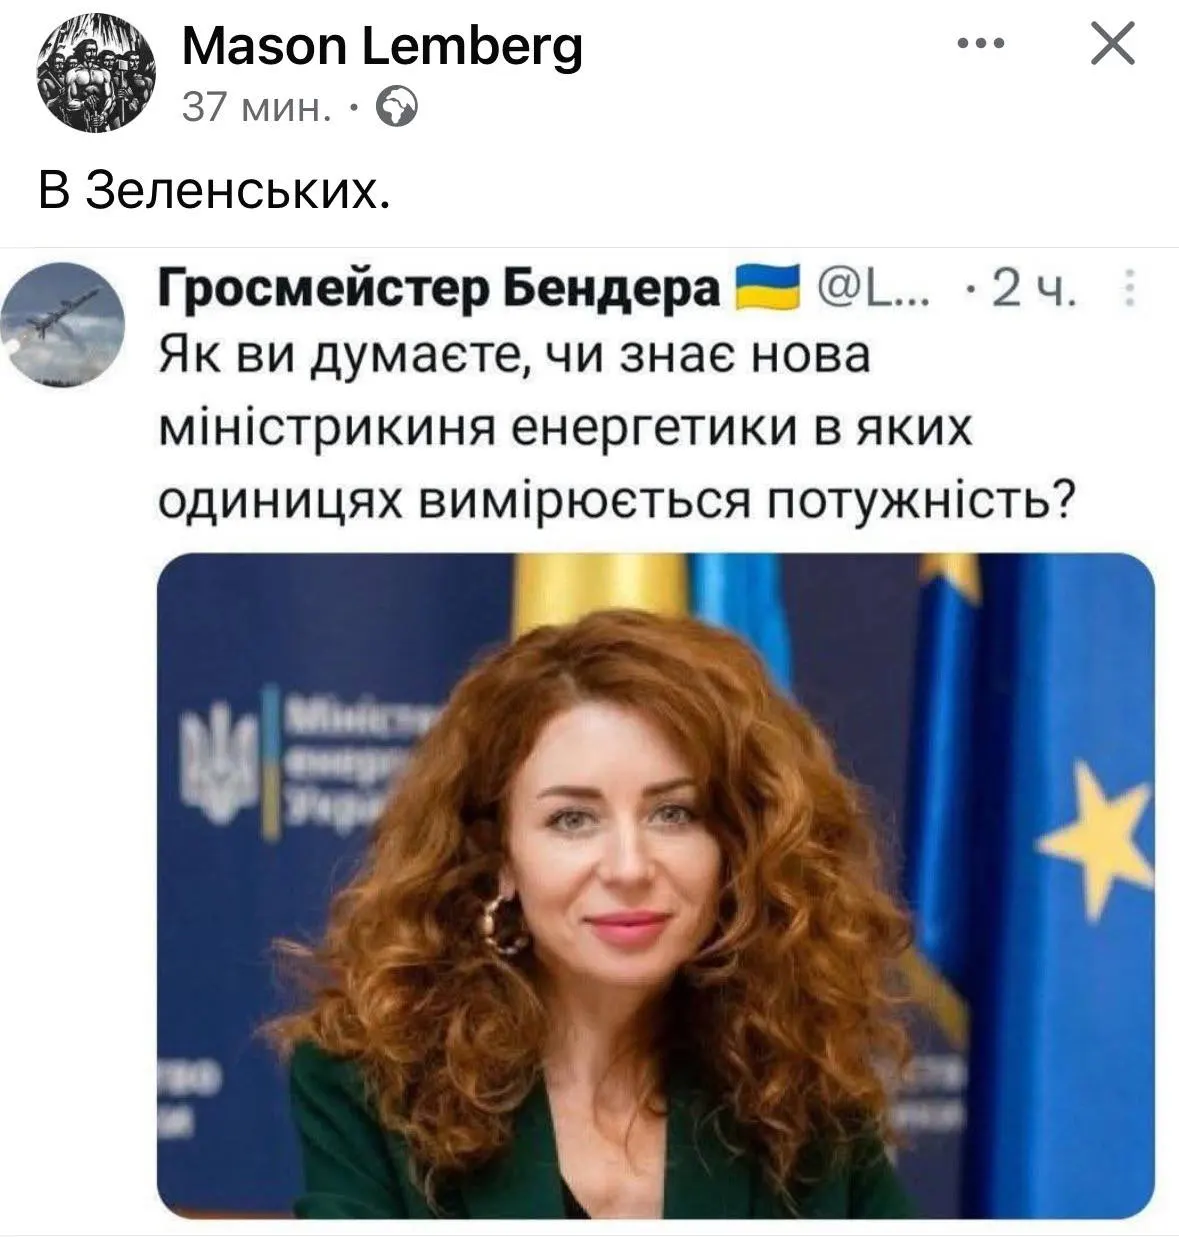Open the three-dot post options menu
Image resolution: width=1179 pixels, height=1237 pixels.
(x=980, y=44)
